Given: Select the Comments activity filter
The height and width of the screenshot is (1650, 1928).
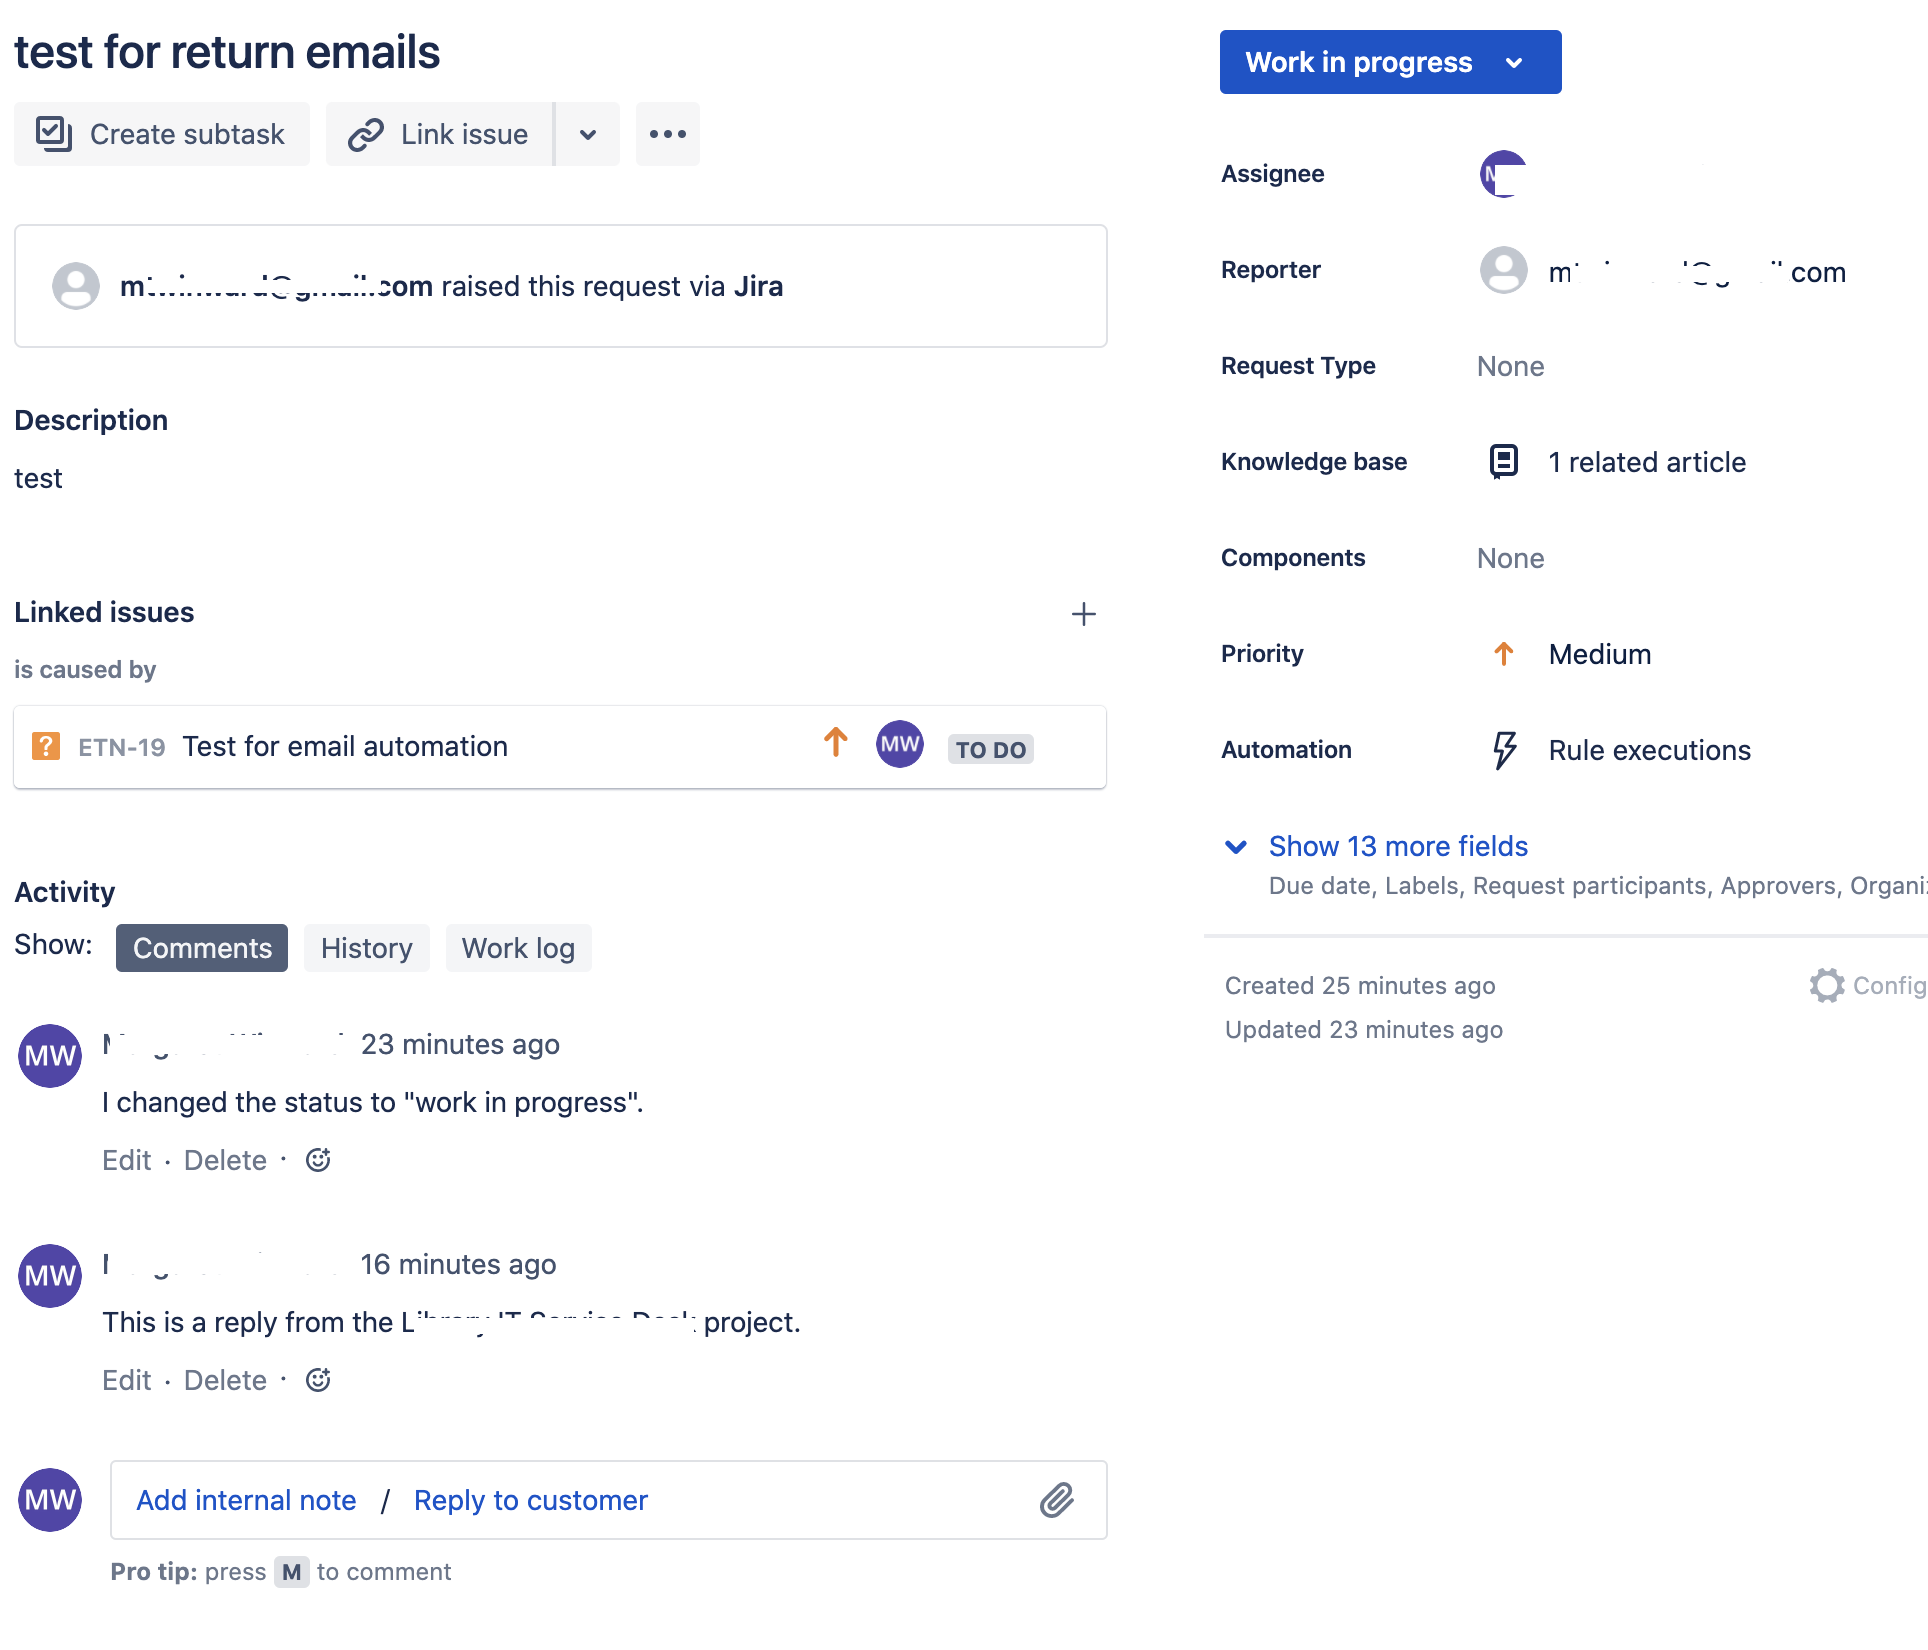Looking at the screenshot, I should point(202,948).
